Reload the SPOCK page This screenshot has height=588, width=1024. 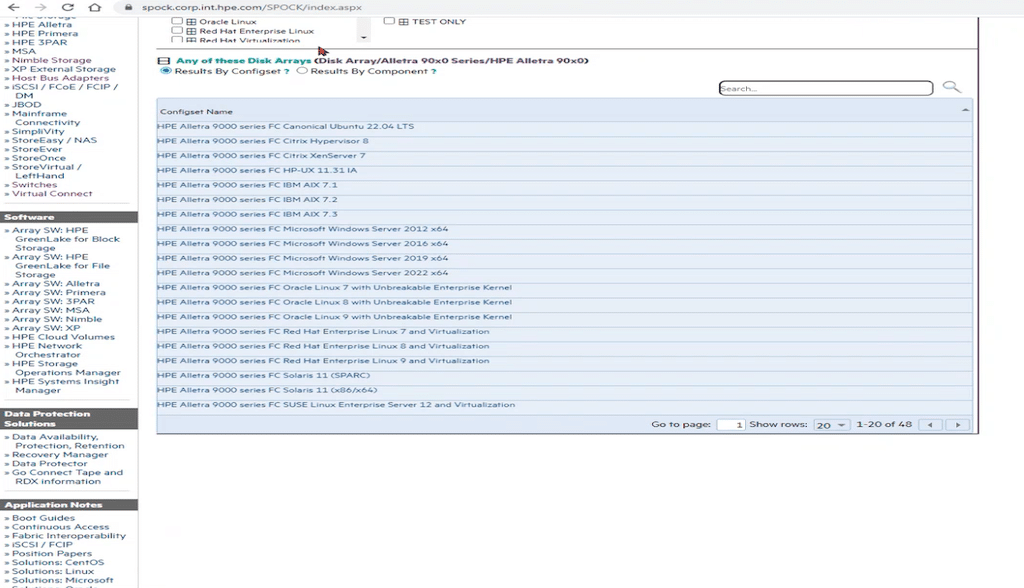pyautogui.click(x=67, y=7)
